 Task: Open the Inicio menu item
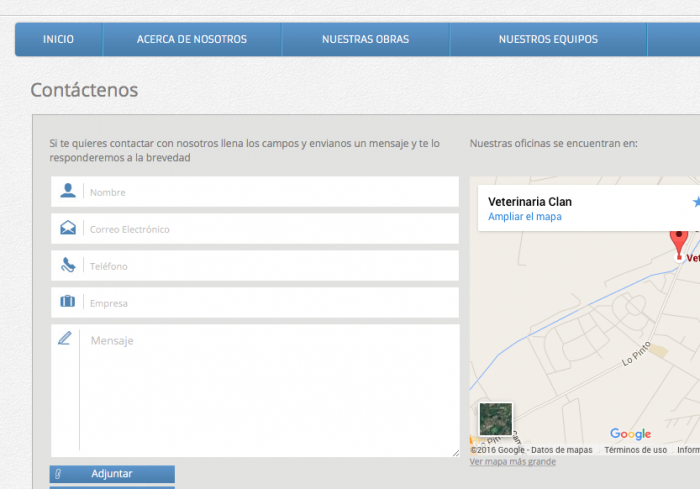click(58, 40)
